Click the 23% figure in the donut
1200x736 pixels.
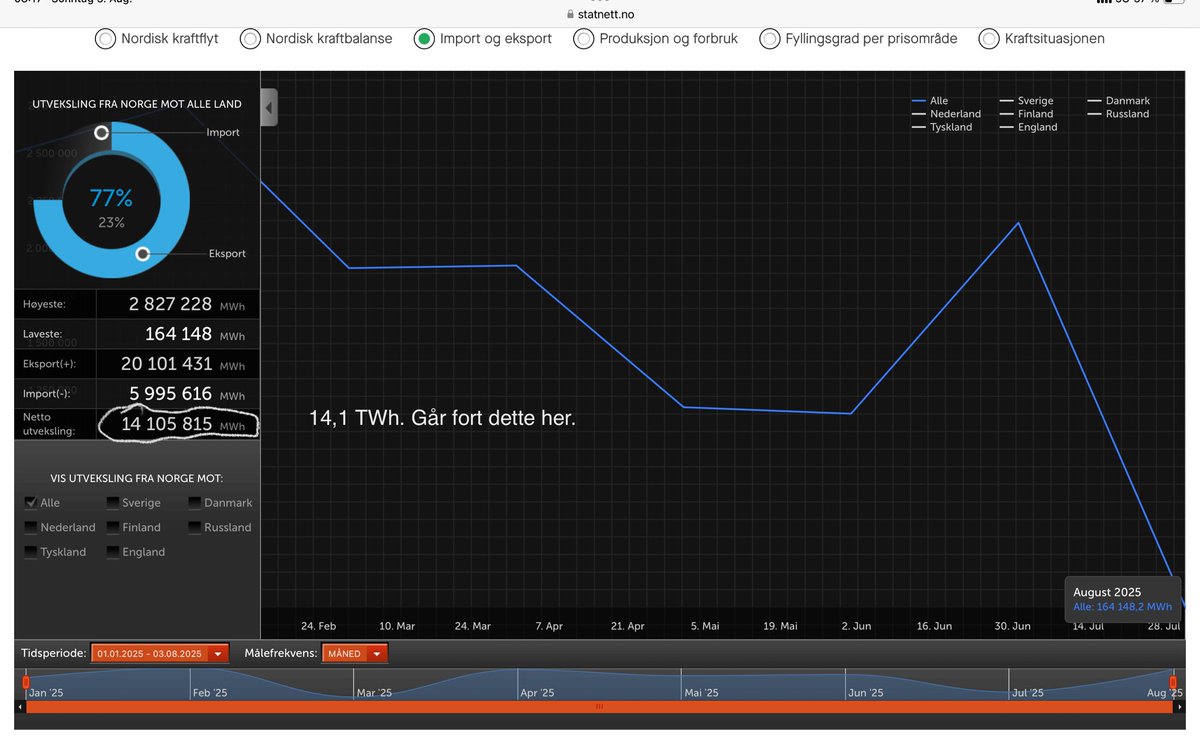click(x=111, y=223)
